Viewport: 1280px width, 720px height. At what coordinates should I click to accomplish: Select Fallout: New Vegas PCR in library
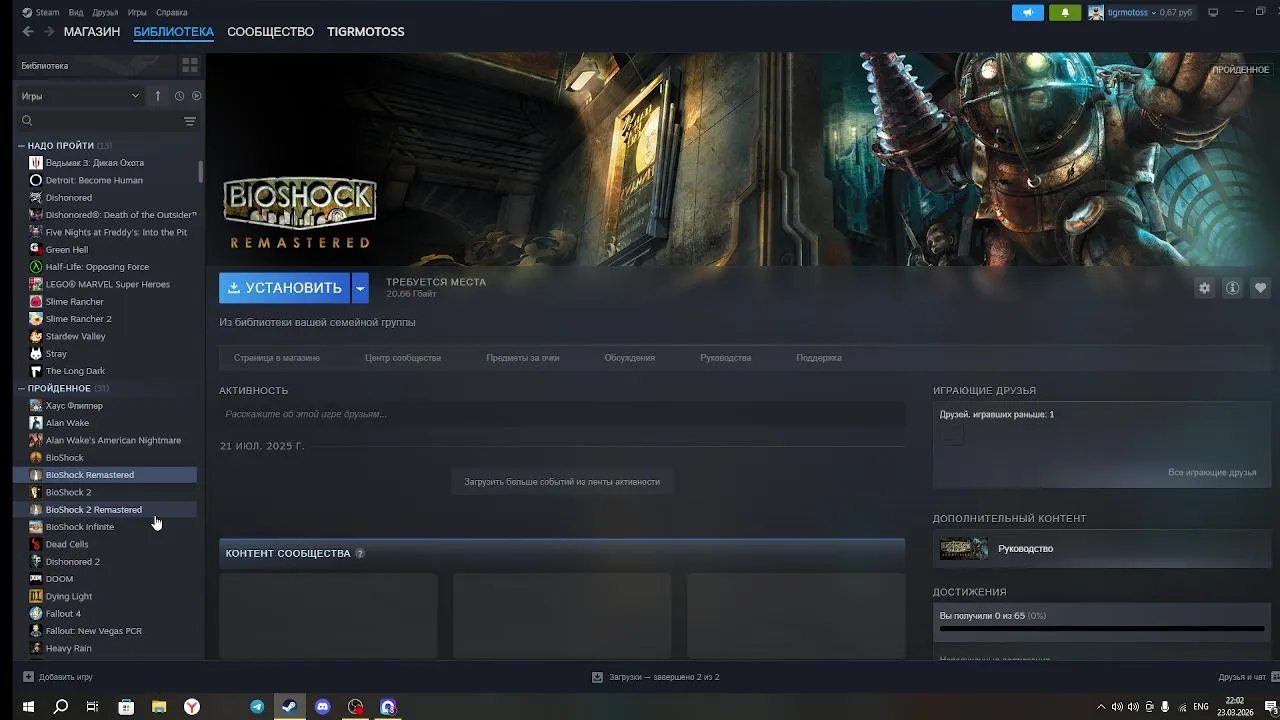[104, 631]
